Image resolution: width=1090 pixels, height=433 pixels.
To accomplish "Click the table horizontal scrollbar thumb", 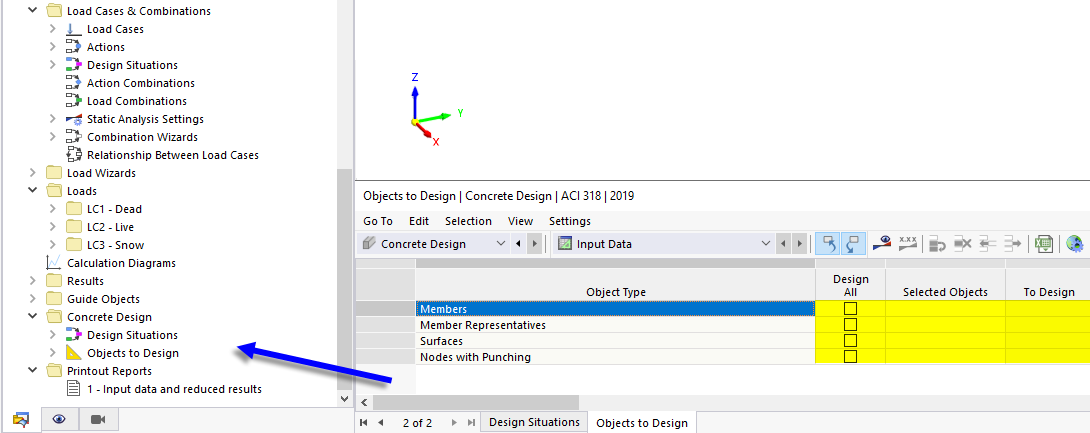I will pos(476,402).
